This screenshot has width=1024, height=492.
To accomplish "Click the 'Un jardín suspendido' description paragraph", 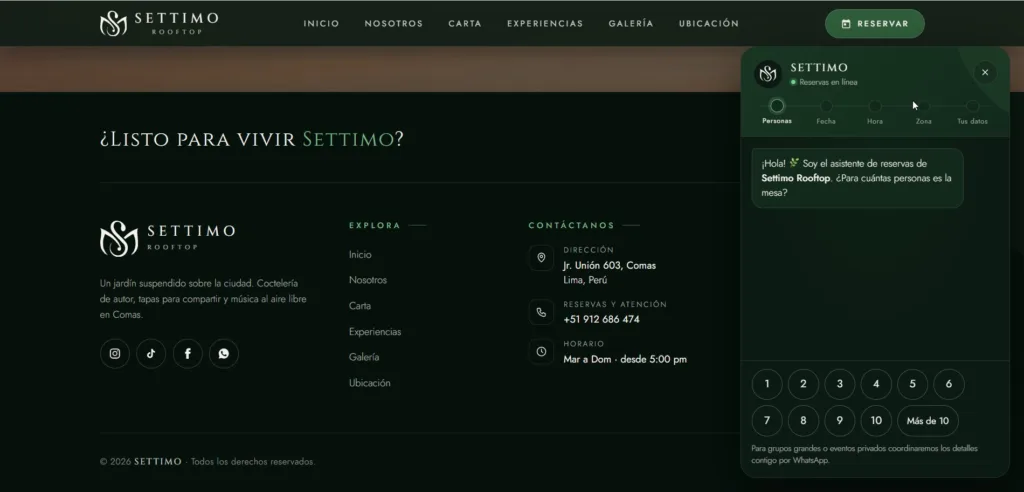I will (203, 299).
